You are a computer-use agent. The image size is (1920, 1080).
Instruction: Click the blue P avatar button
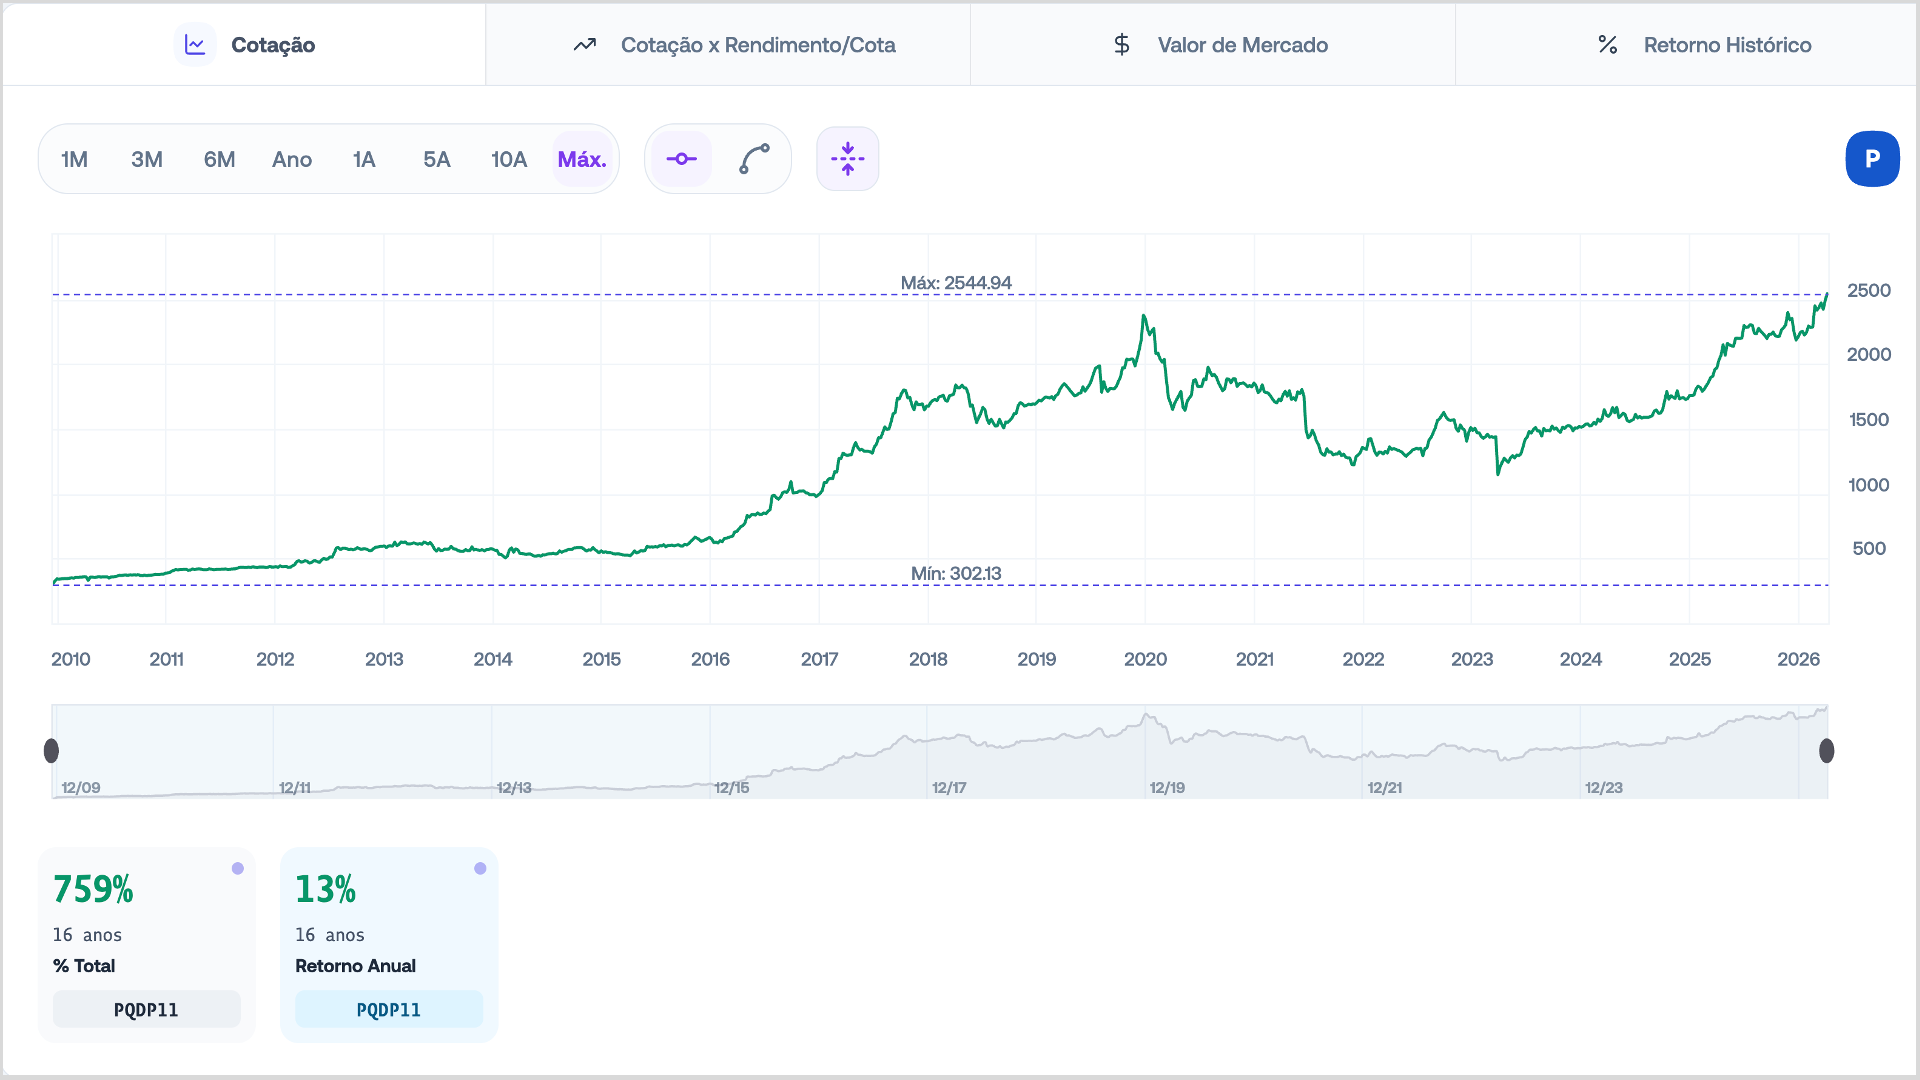pyautogui.click(x=1872, y=159)
